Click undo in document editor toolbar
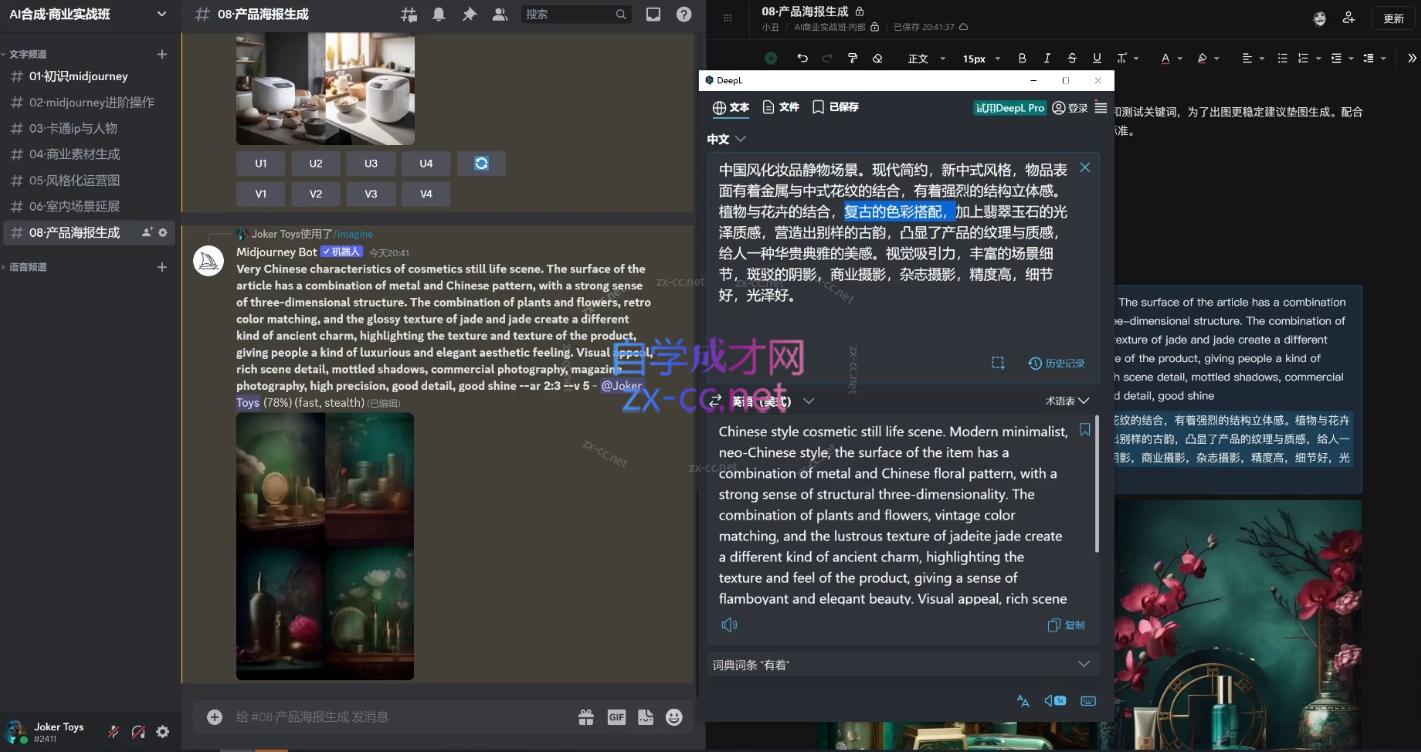Image resolution: width=1421 pixels, height=752 pixels. point(802,59)
